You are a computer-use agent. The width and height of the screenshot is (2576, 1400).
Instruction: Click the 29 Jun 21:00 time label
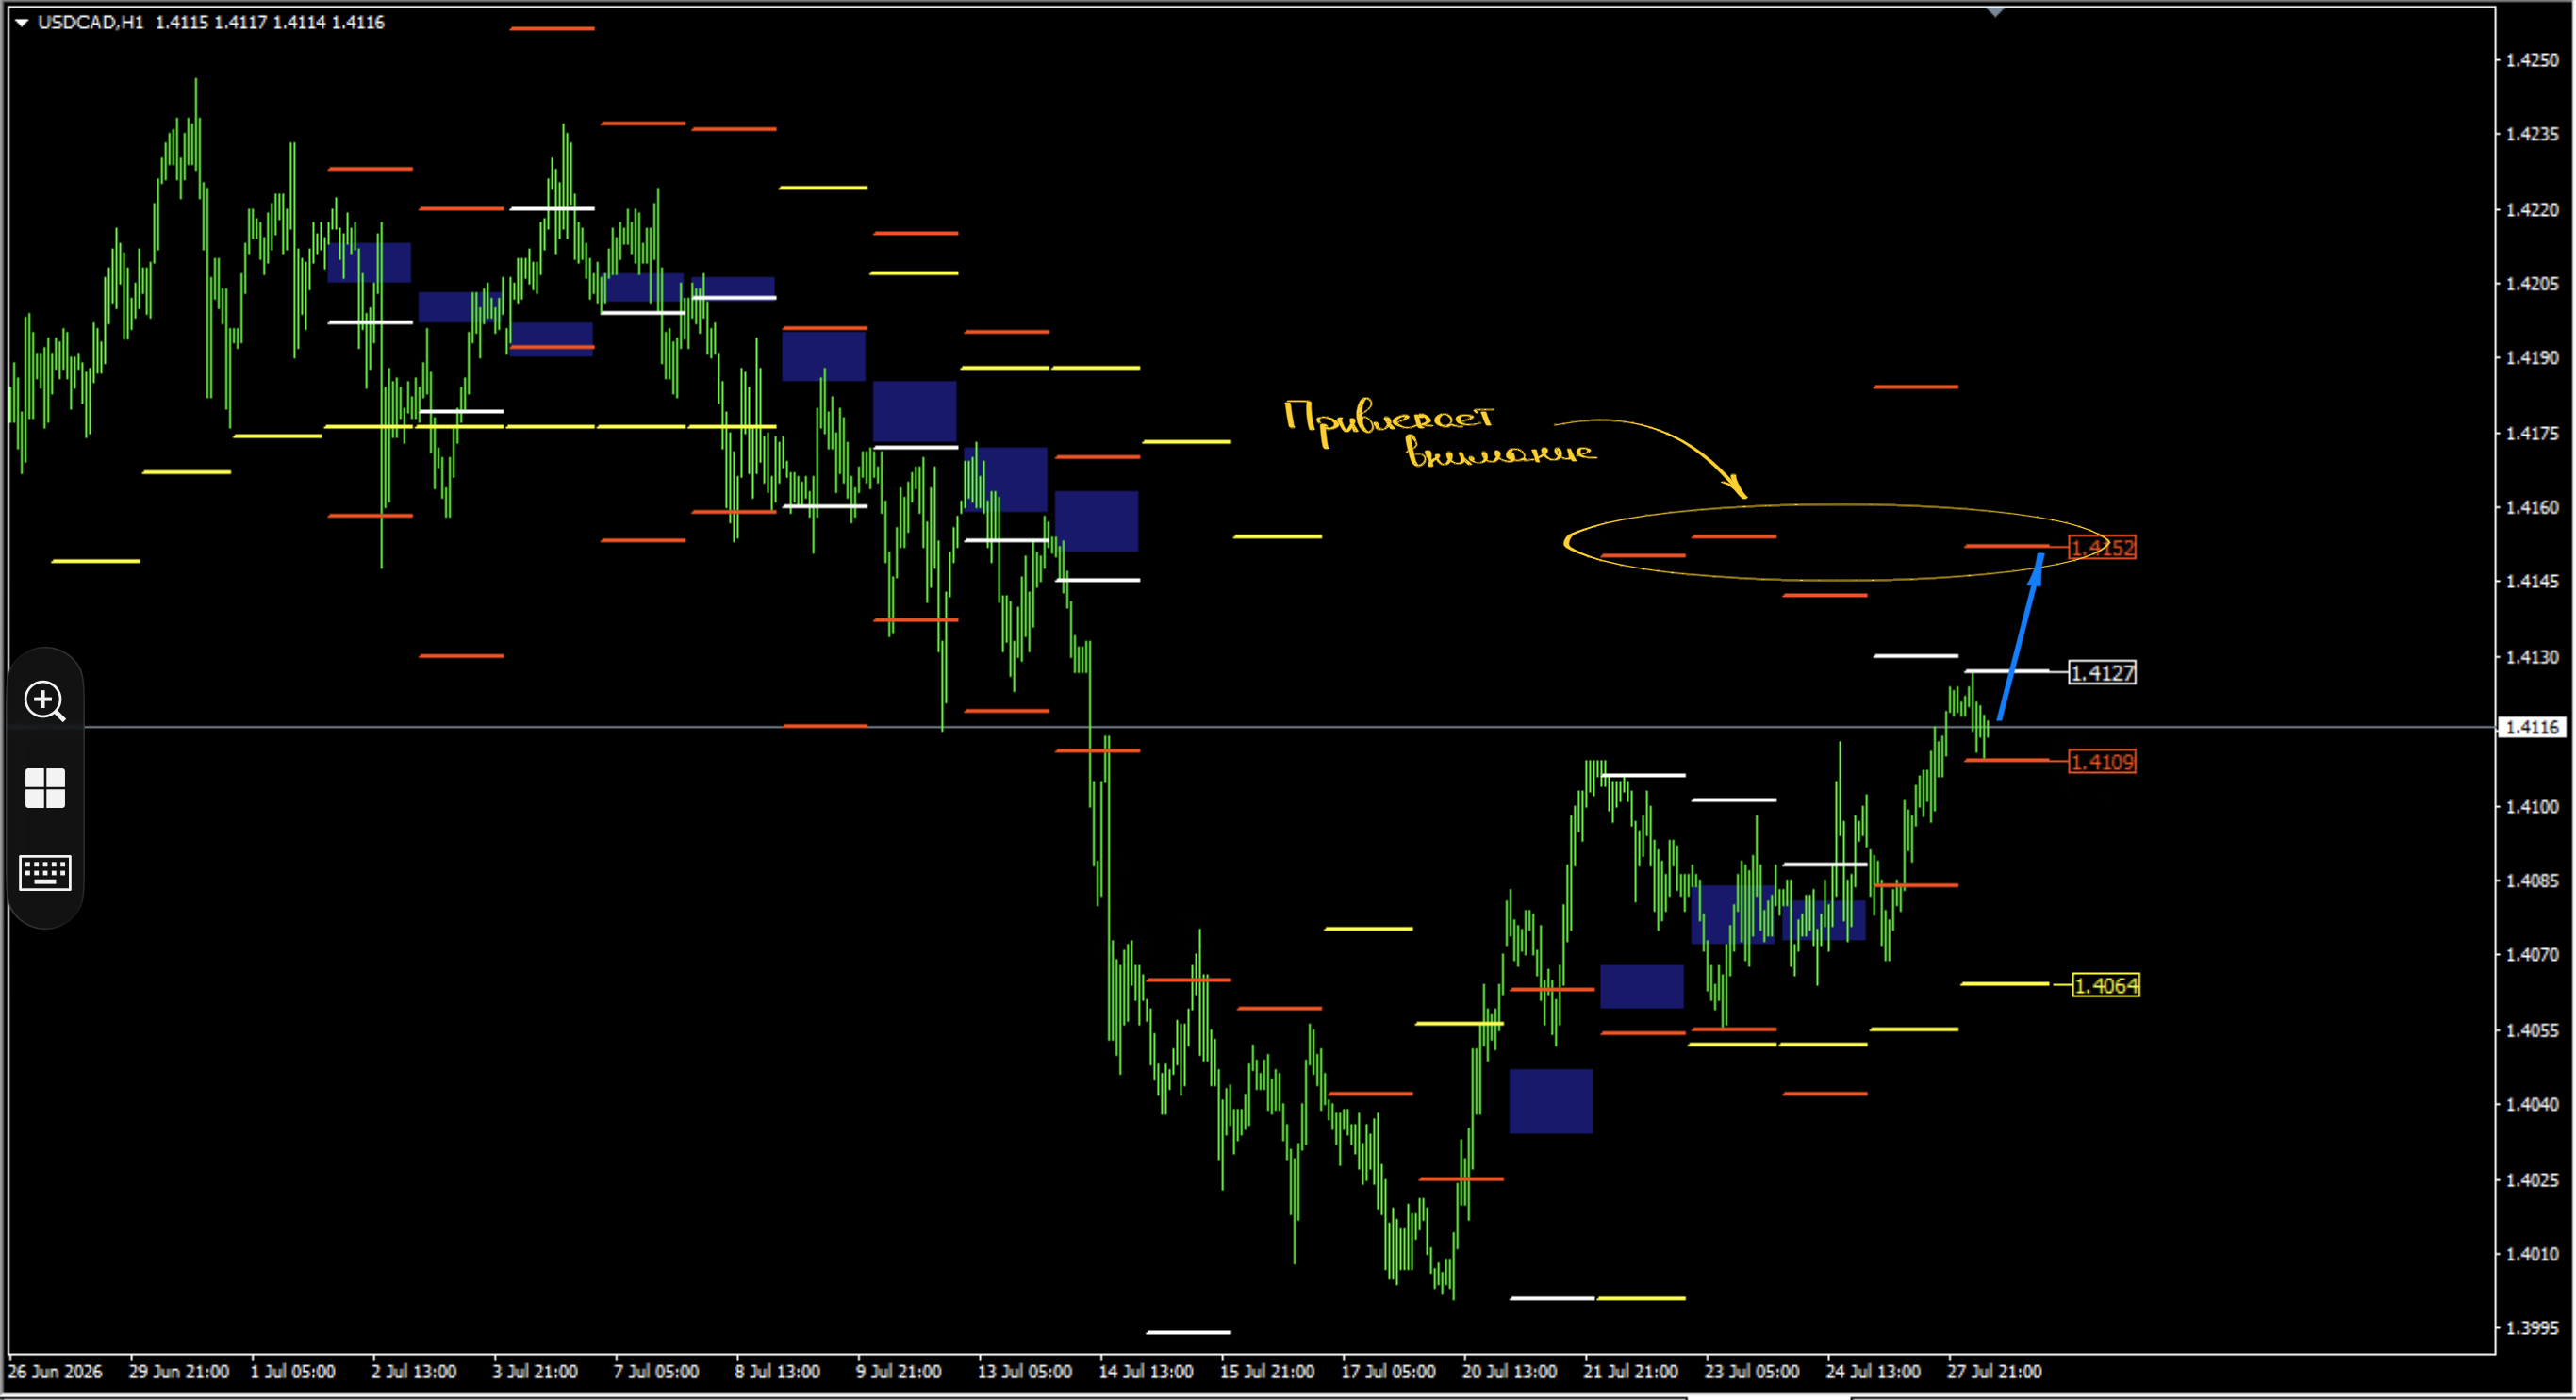tap(179, 1371)
